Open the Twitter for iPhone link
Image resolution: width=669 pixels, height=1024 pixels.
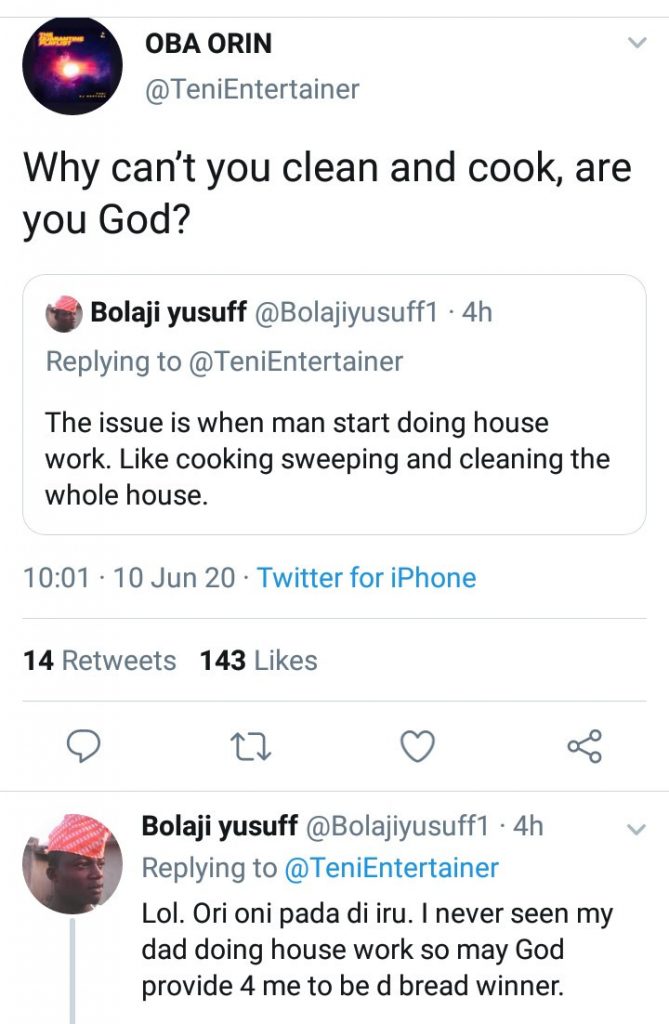point(366,578)
